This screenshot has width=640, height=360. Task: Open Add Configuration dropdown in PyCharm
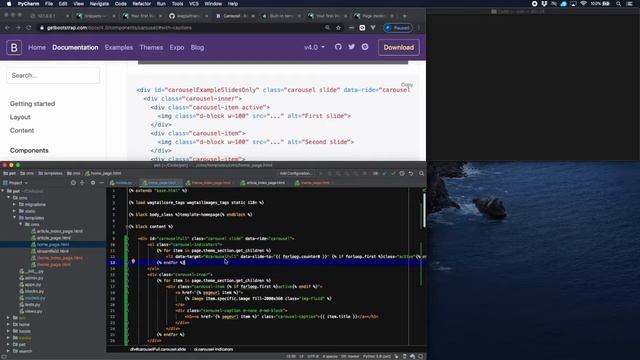coord(296,173)
